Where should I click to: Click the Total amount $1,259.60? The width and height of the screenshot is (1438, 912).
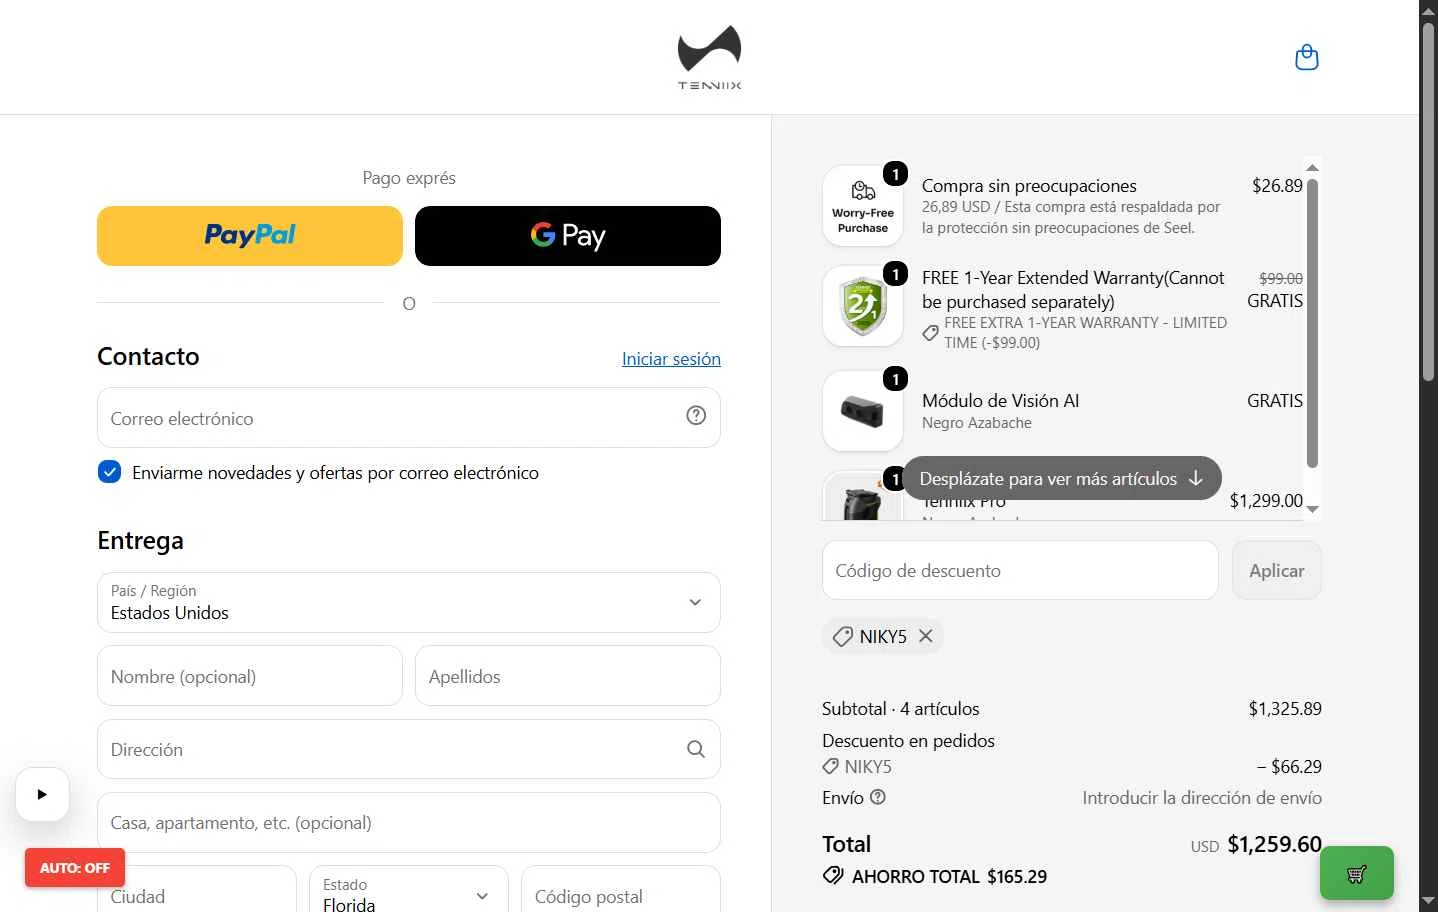point(1274,844)
